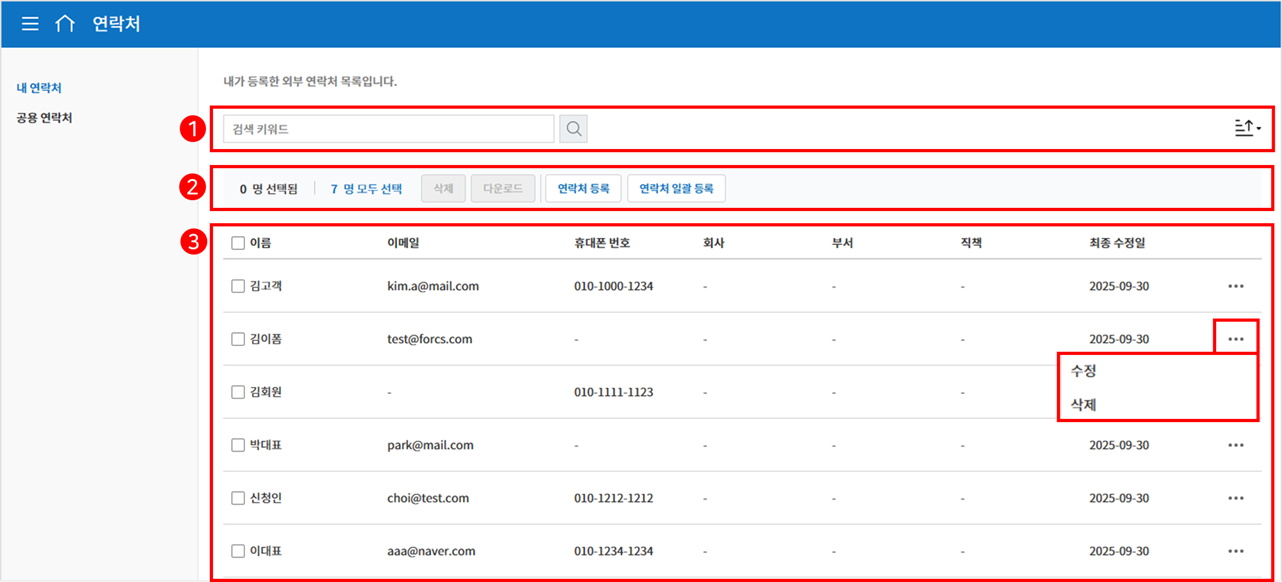
Task: Open the sort order dropdown icon
Action: pos(1246,128)
